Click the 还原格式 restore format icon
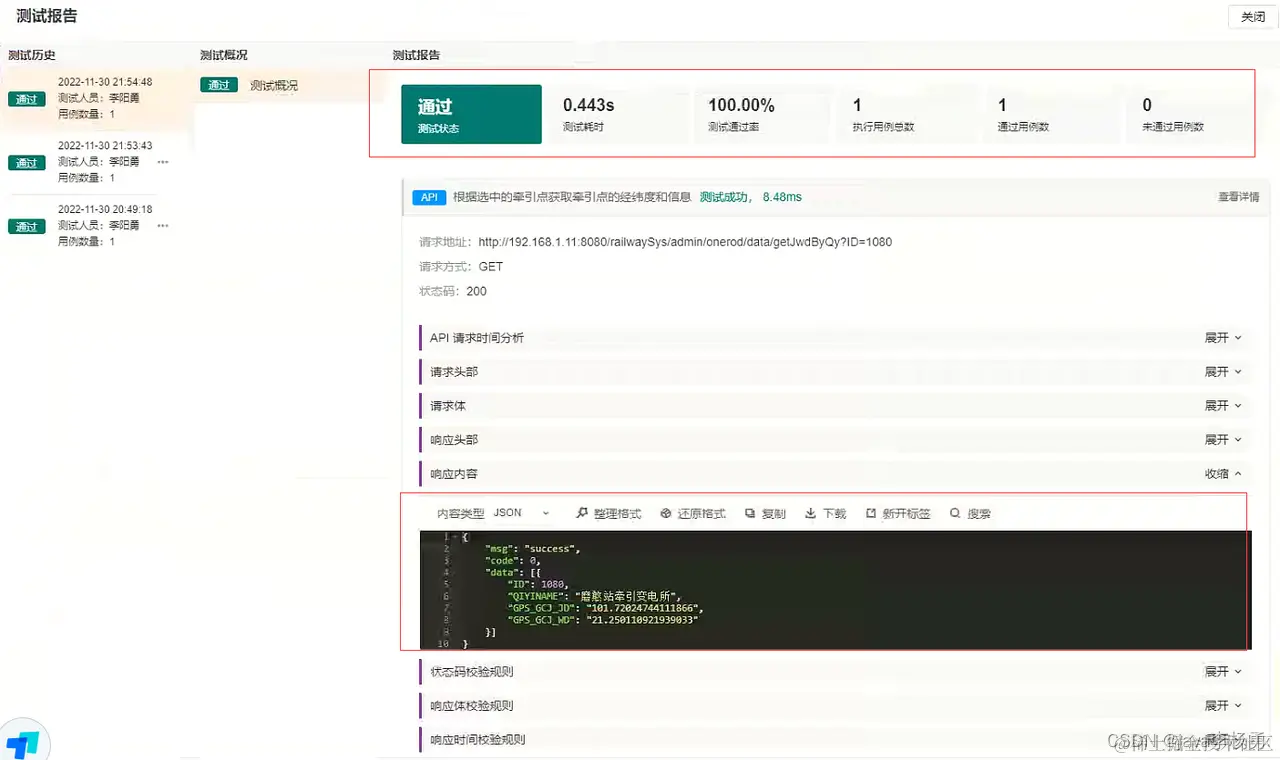The width and height of the screenshot is (1280, 760). point(666,514)
